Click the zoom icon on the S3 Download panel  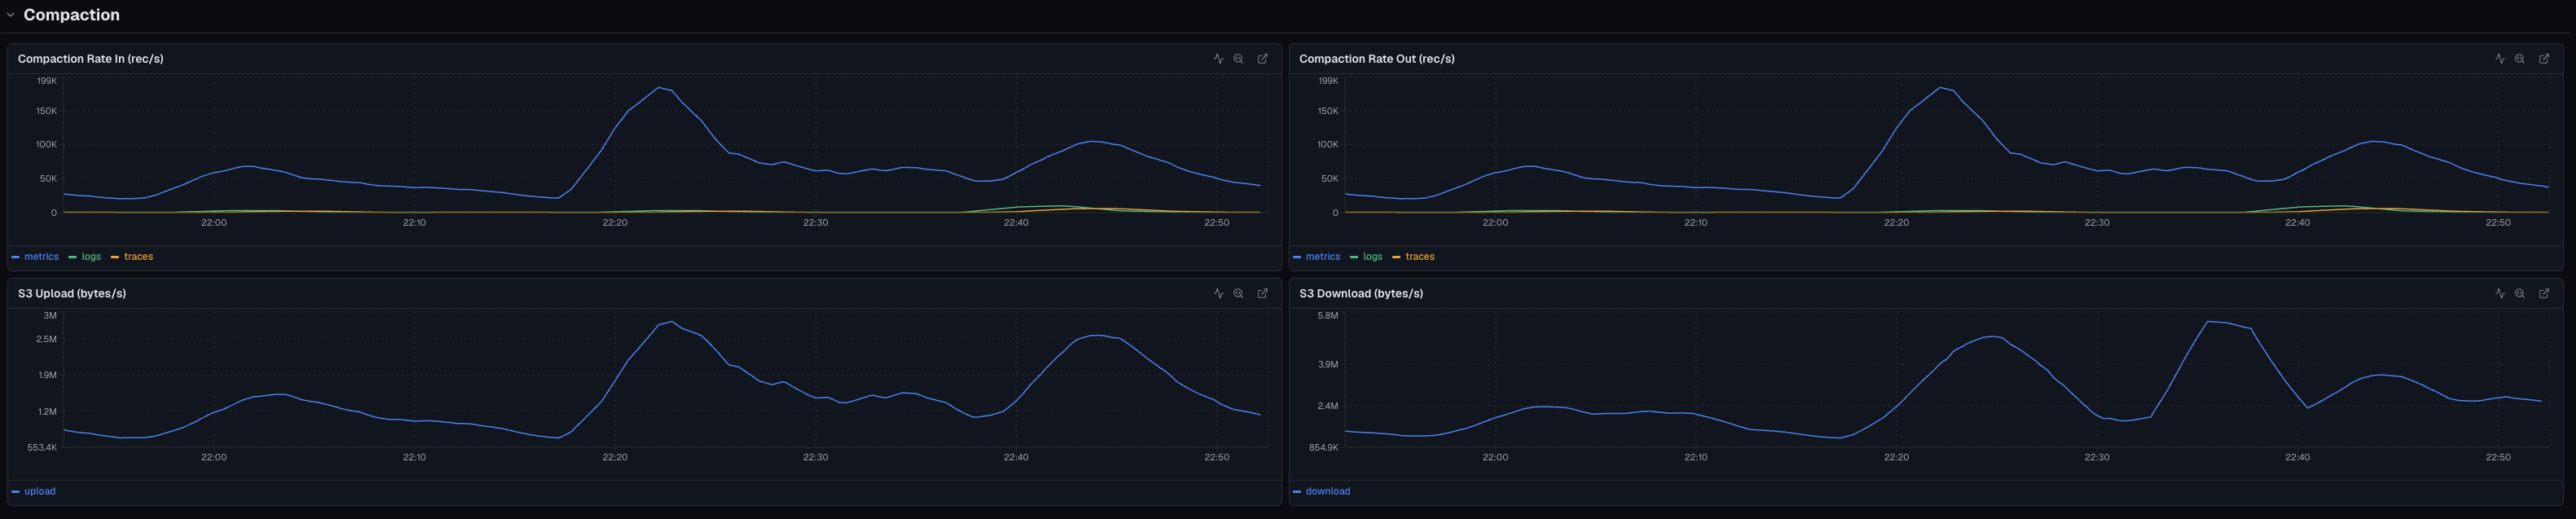point(2519,293)
